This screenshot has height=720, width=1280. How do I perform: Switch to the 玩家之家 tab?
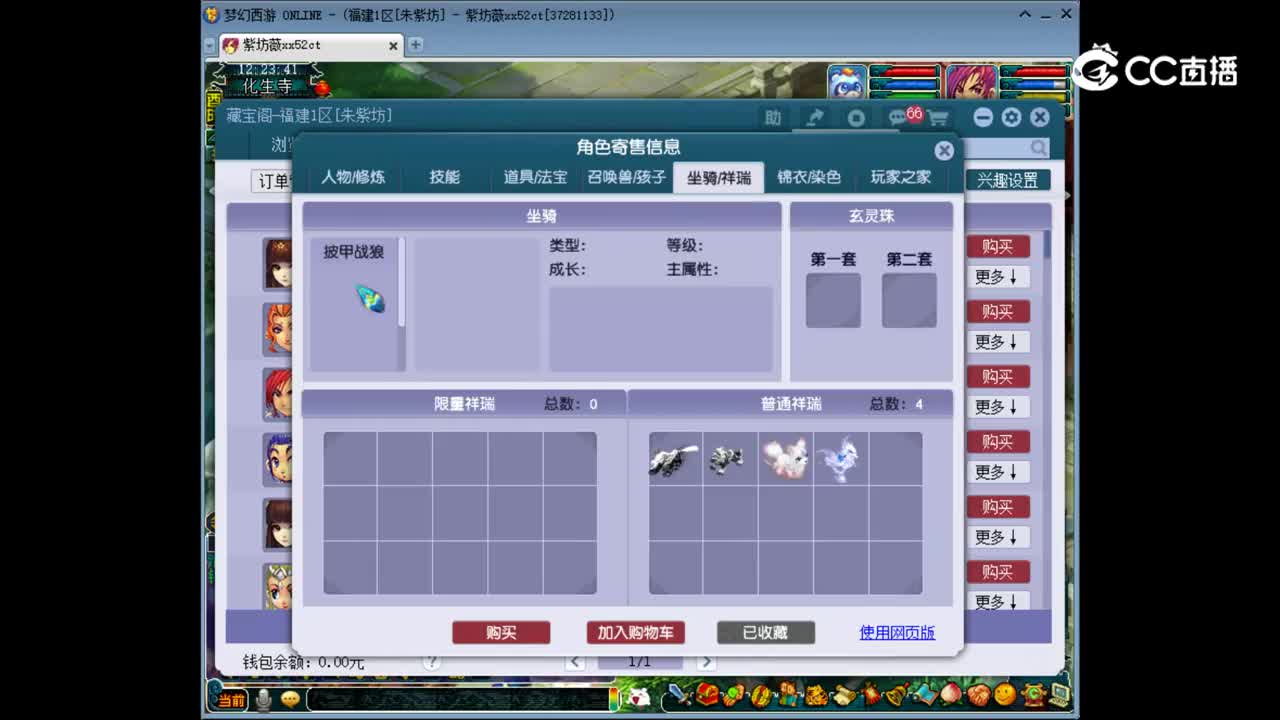pos(900,177)
